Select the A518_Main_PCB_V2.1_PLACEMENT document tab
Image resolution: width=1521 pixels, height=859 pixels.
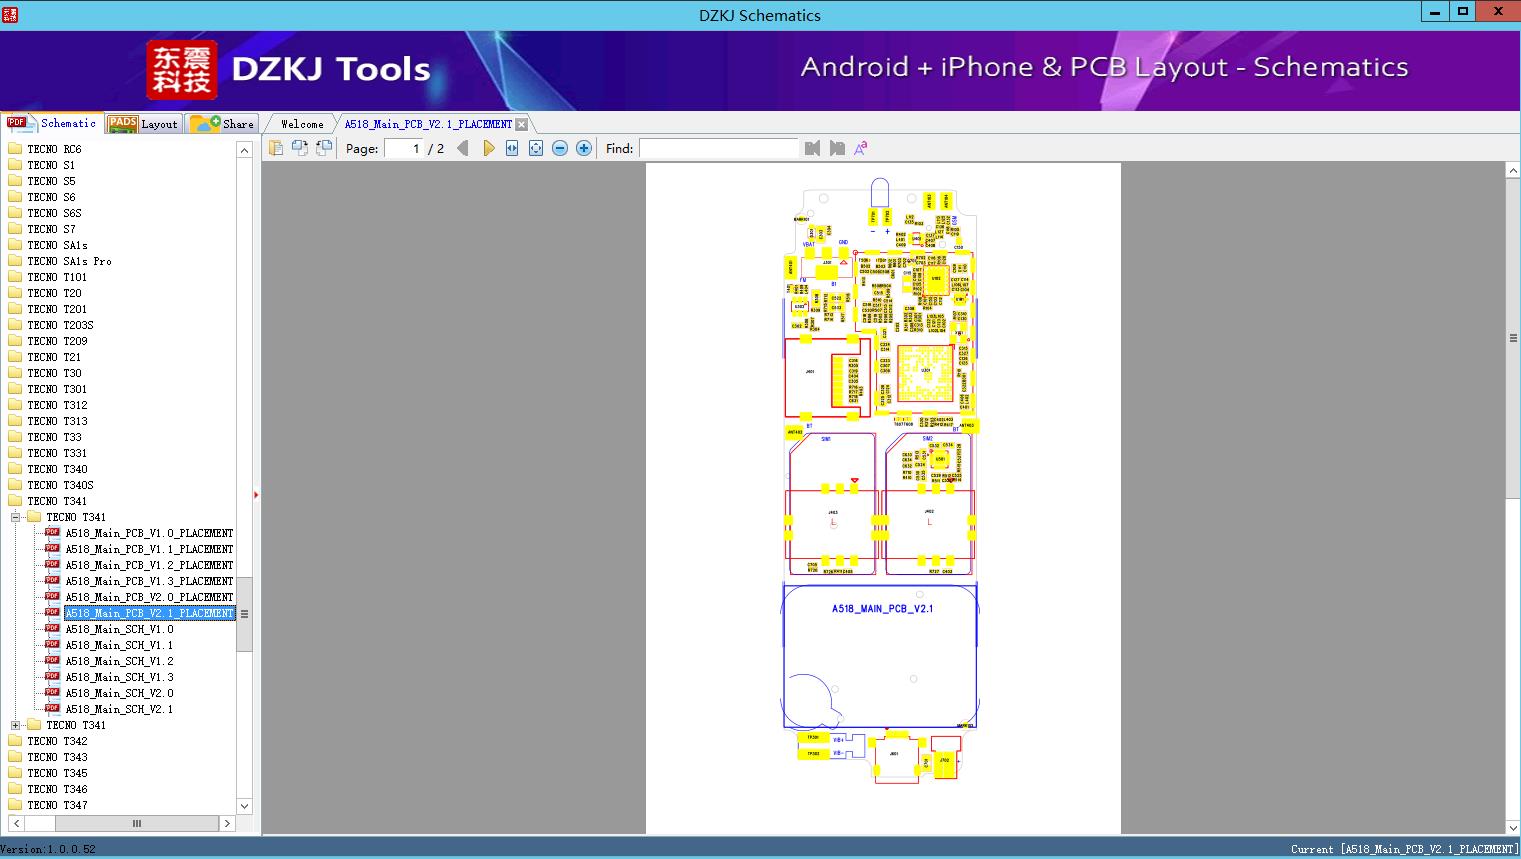428,124
